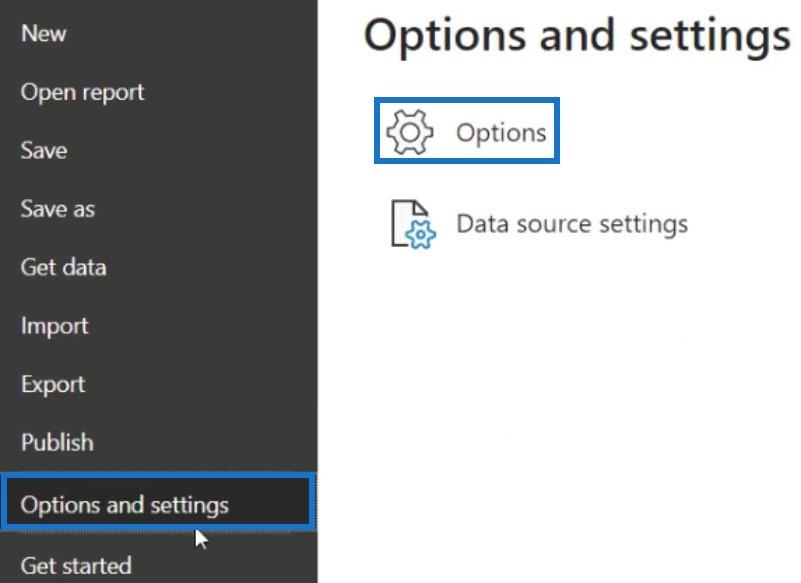Select the highlighted Options and settings entry
801x583 pixels.
click(x=158, y=502)
